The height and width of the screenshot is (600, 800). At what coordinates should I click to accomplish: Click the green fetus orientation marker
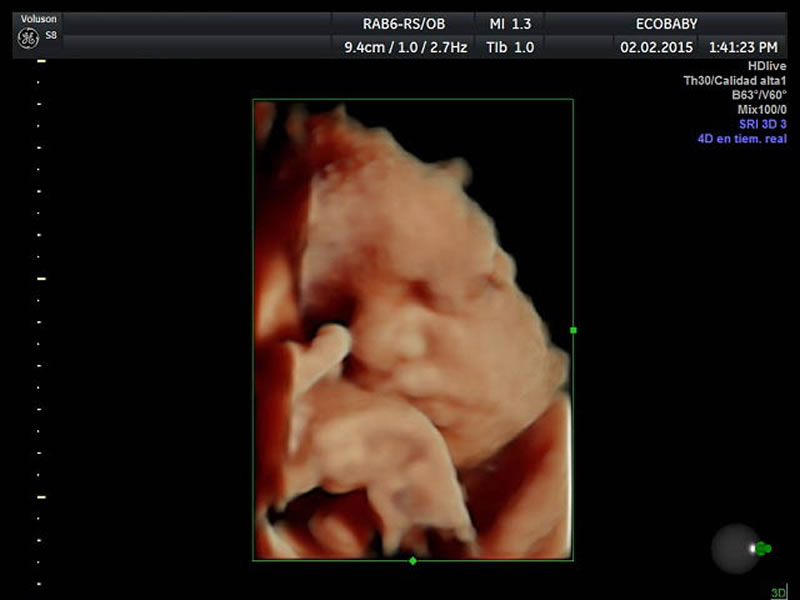(x=763, y=548)
